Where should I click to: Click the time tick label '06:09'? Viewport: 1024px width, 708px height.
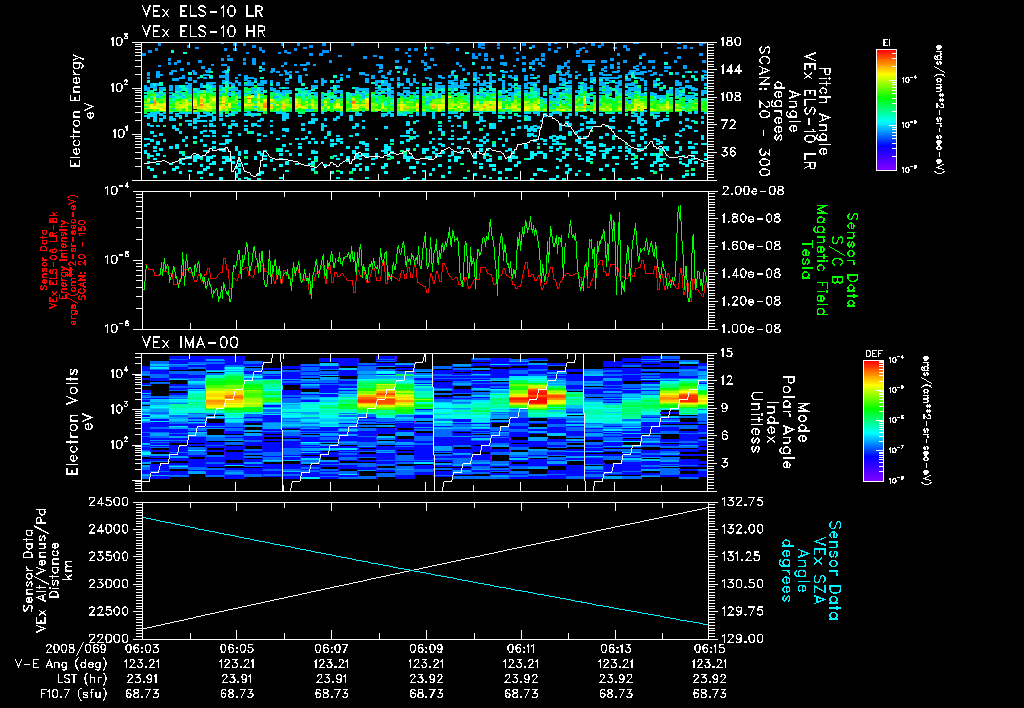pos(426,649)
